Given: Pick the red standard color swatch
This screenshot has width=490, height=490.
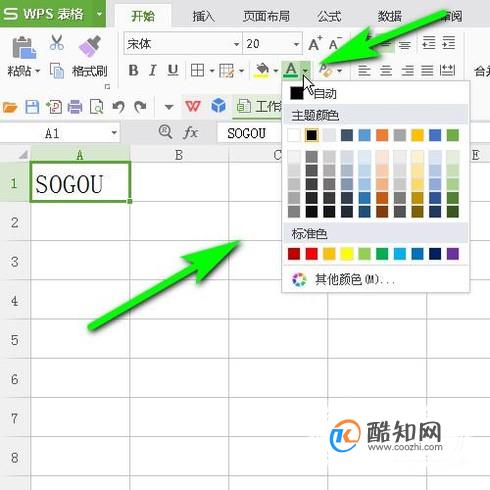Looking at the screenshot, I should pyautogui.click(x=311, y=254).
